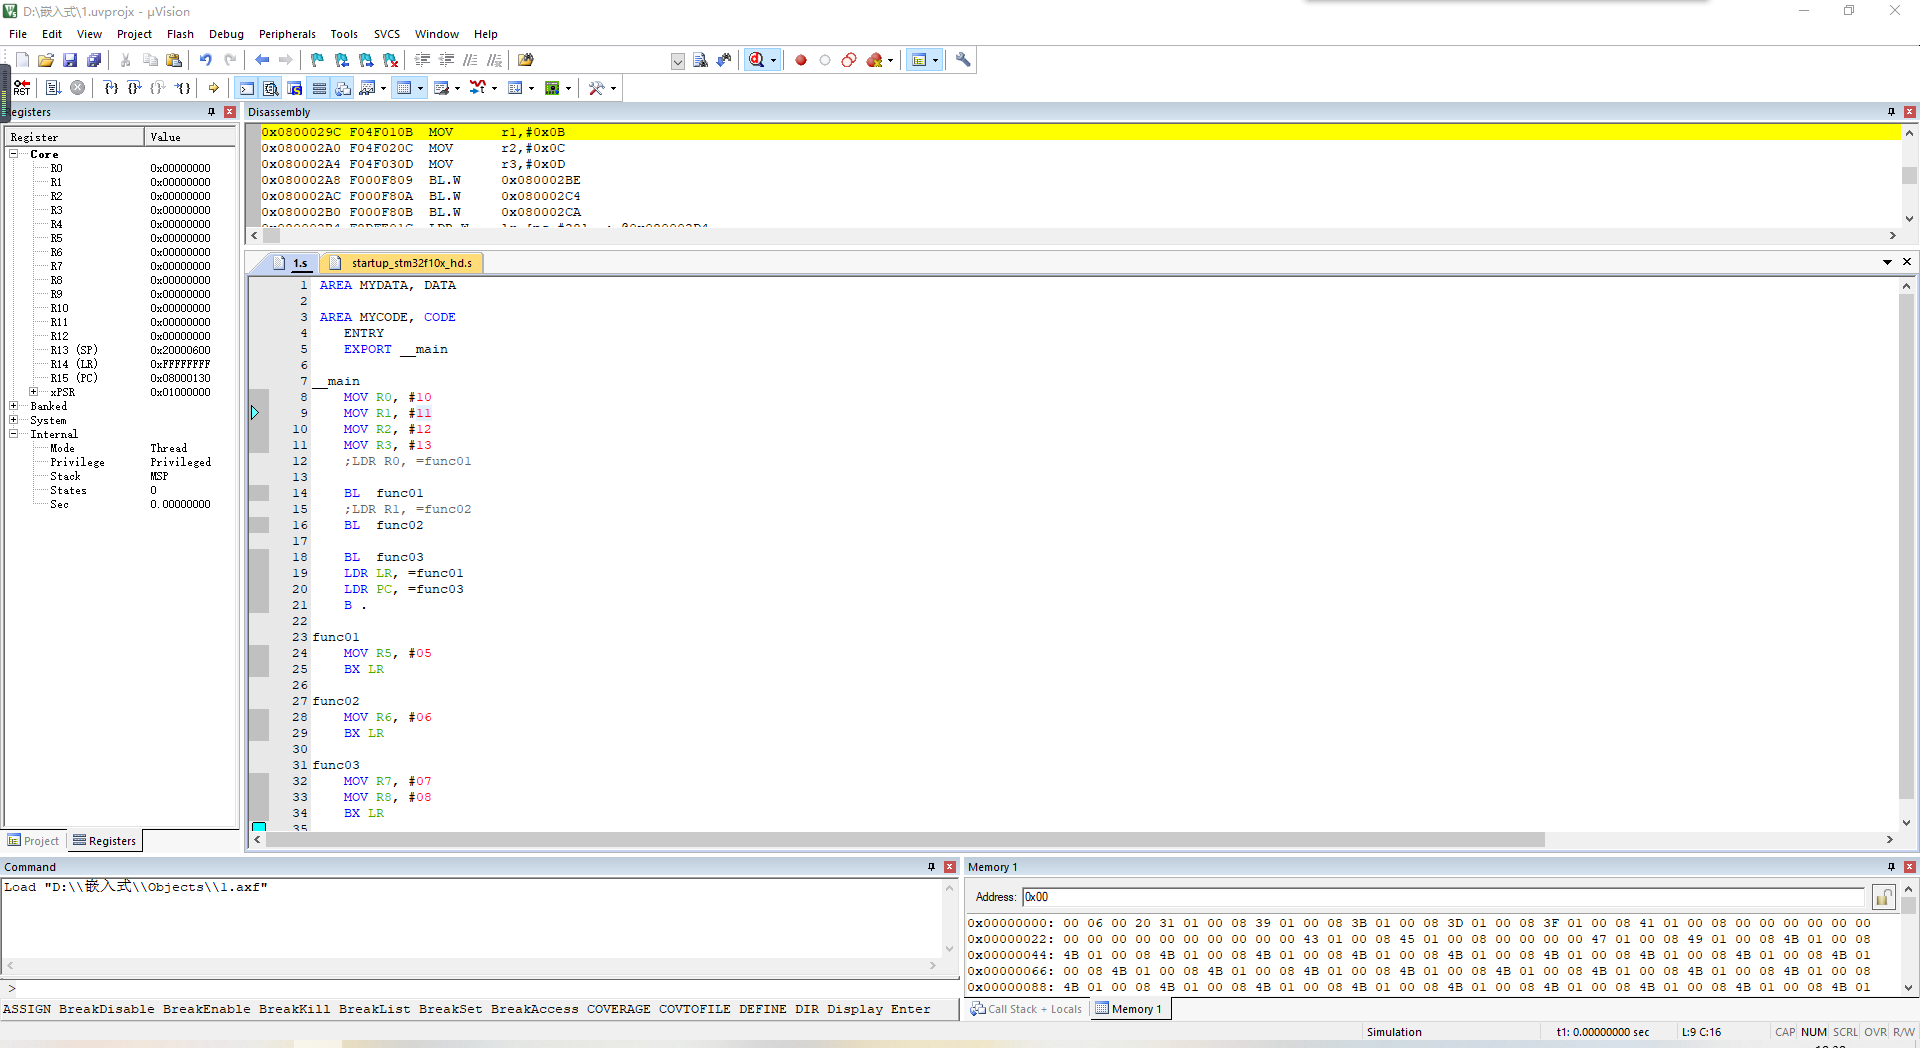Image resolution: width=1920 pixels, height=1048 pixels.
Task: Click the Disassembly vertical scrollbar thumb
Action: point(1909,175)
